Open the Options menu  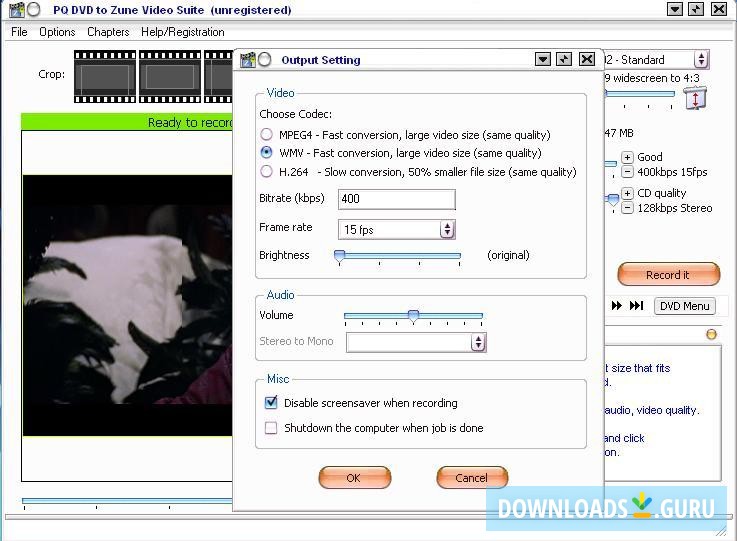pyautogui.click(x=57, y=32)
